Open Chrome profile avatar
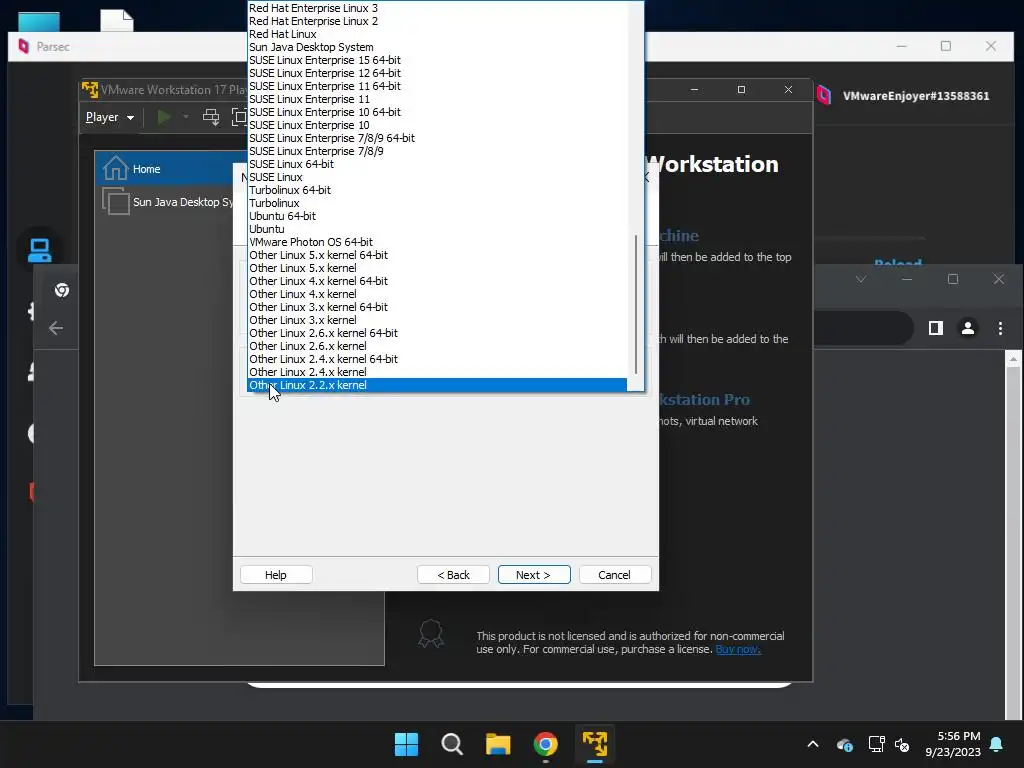This screenshot has width=1024, height=768. (x=968, y=328)
